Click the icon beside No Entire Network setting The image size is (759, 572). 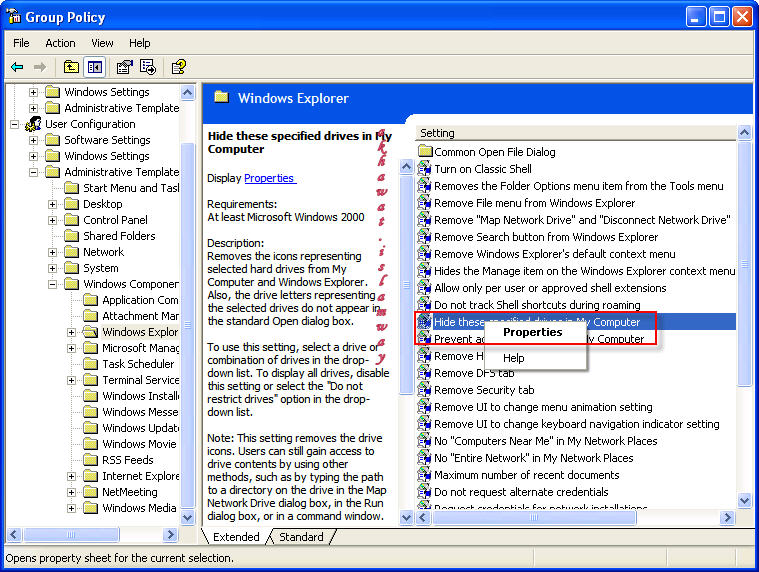pos(425,458)
